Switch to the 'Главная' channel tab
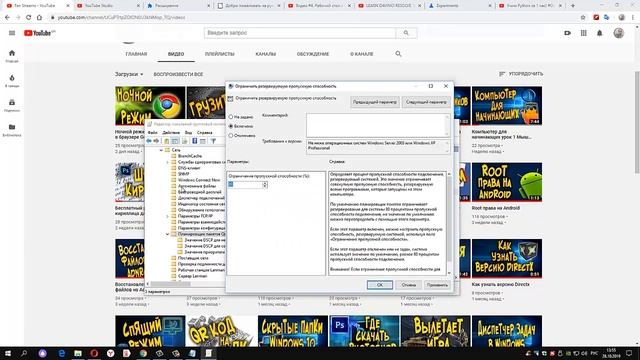 pyautogui.click(x=136, y=54)
